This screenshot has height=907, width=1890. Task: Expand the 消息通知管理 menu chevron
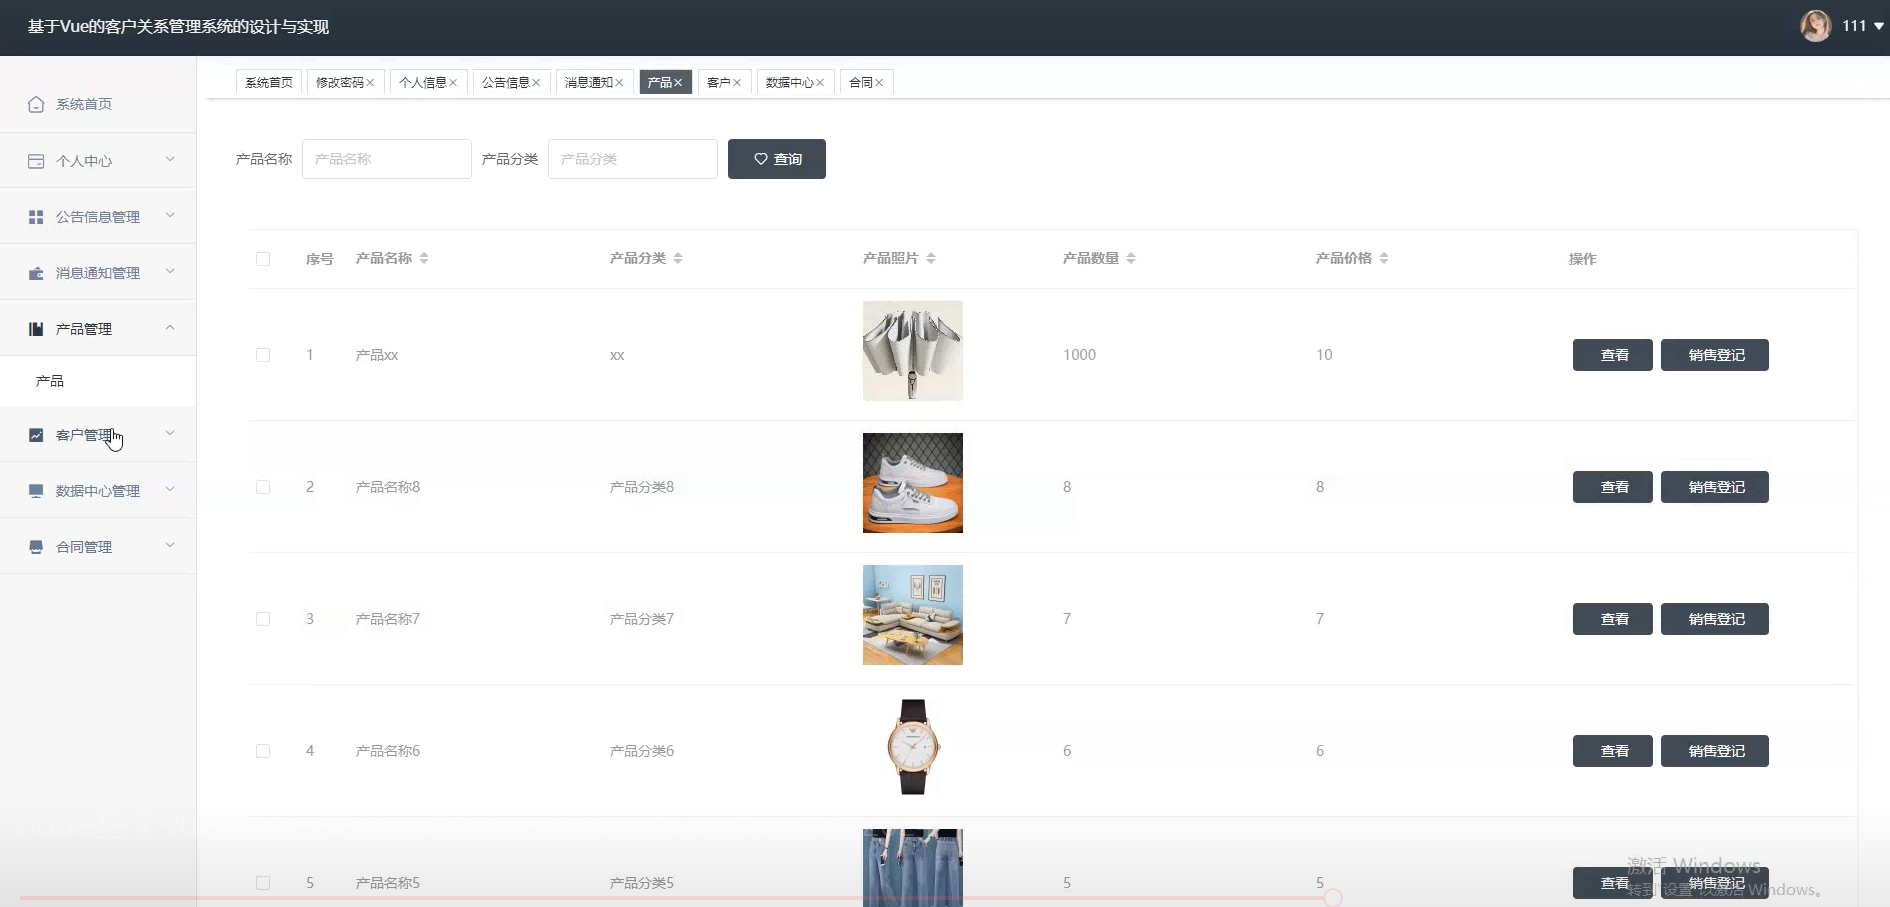pos(170,271)
